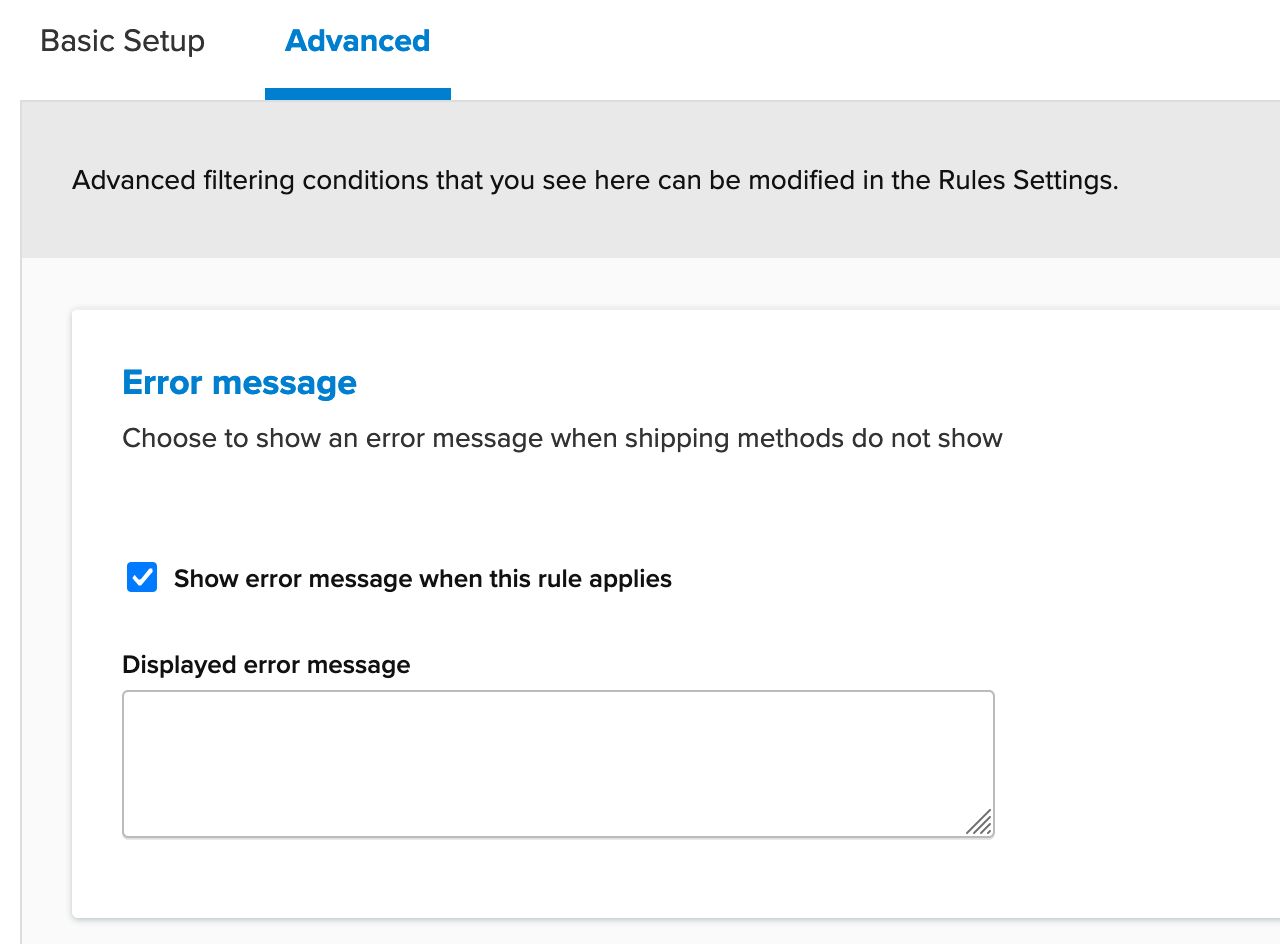Uncheck the Show error message checkbox
The image size is (1280, 944).
click(x=142, y=578)
